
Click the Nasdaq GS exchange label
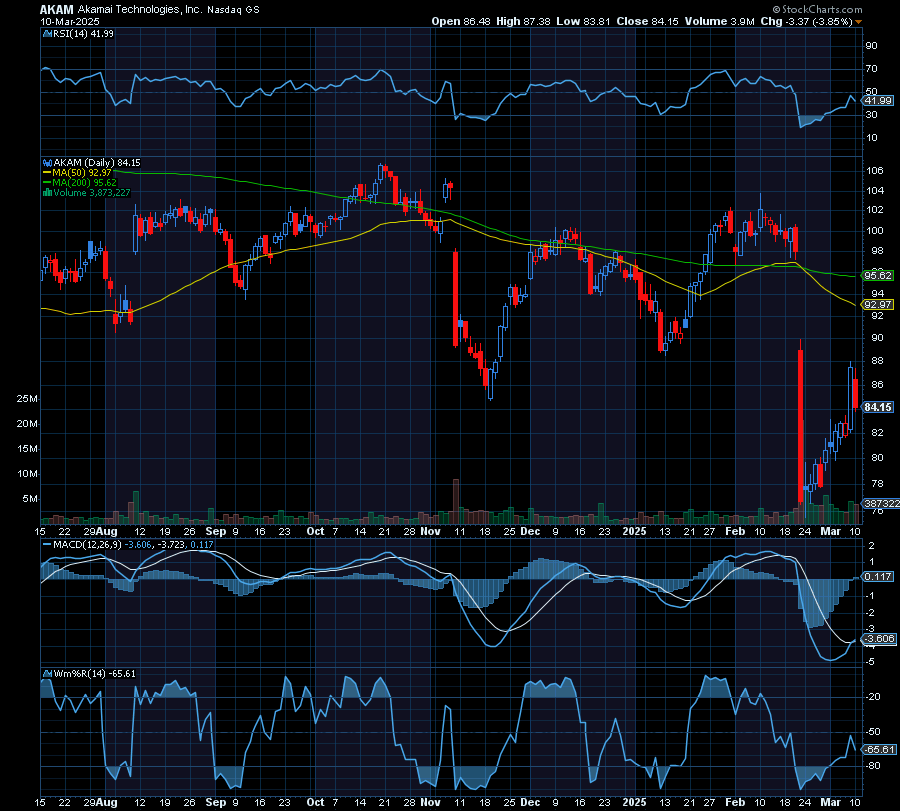tap(234, 8)
